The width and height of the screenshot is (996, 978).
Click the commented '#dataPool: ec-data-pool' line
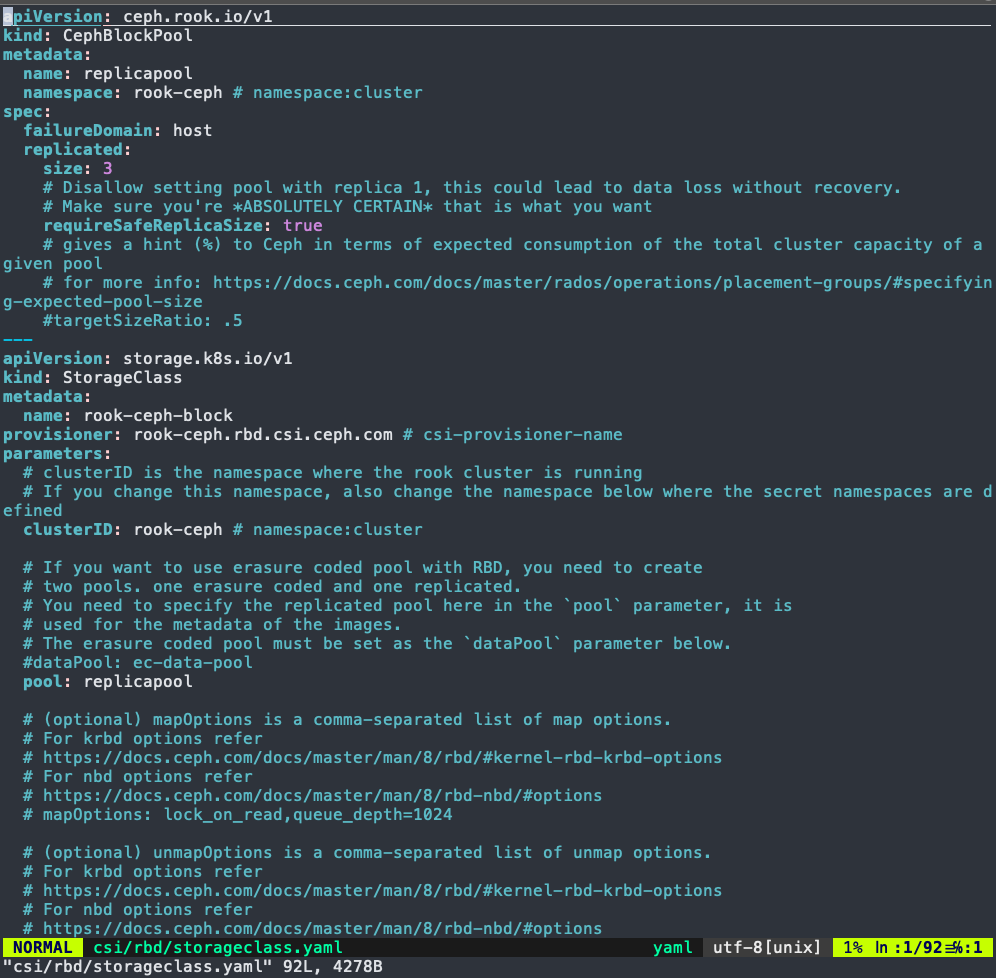coord(137,662)
